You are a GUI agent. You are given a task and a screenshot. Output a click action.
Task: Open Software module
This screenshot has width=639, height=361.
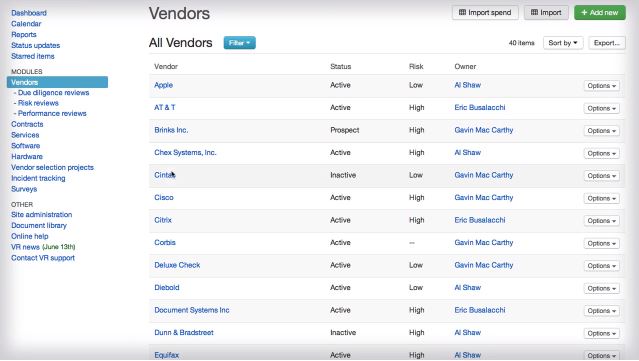(25, 146)
